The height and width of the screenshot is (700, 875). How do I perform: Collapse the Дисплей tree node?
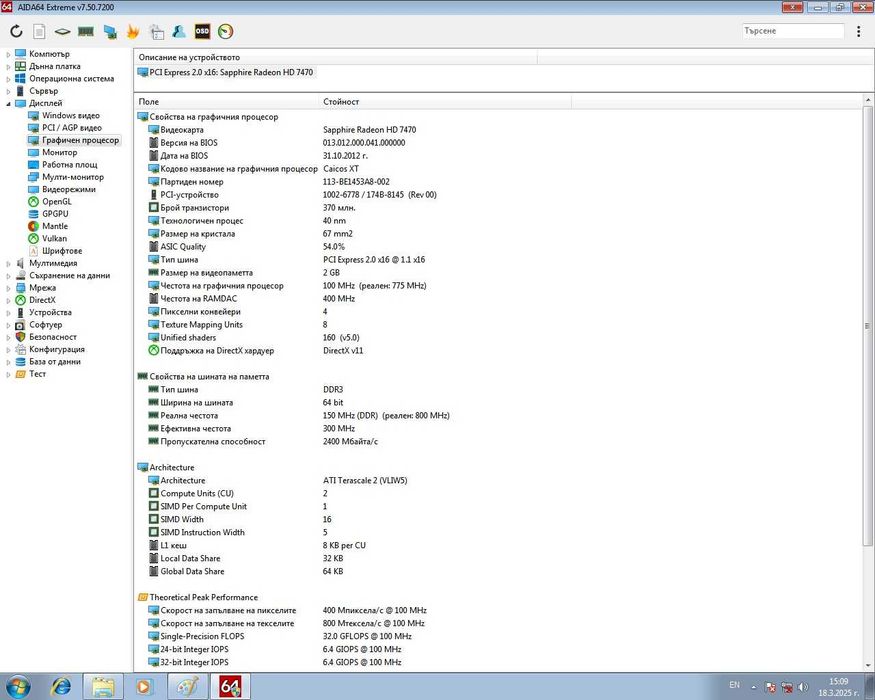click(x=8, y=104)
